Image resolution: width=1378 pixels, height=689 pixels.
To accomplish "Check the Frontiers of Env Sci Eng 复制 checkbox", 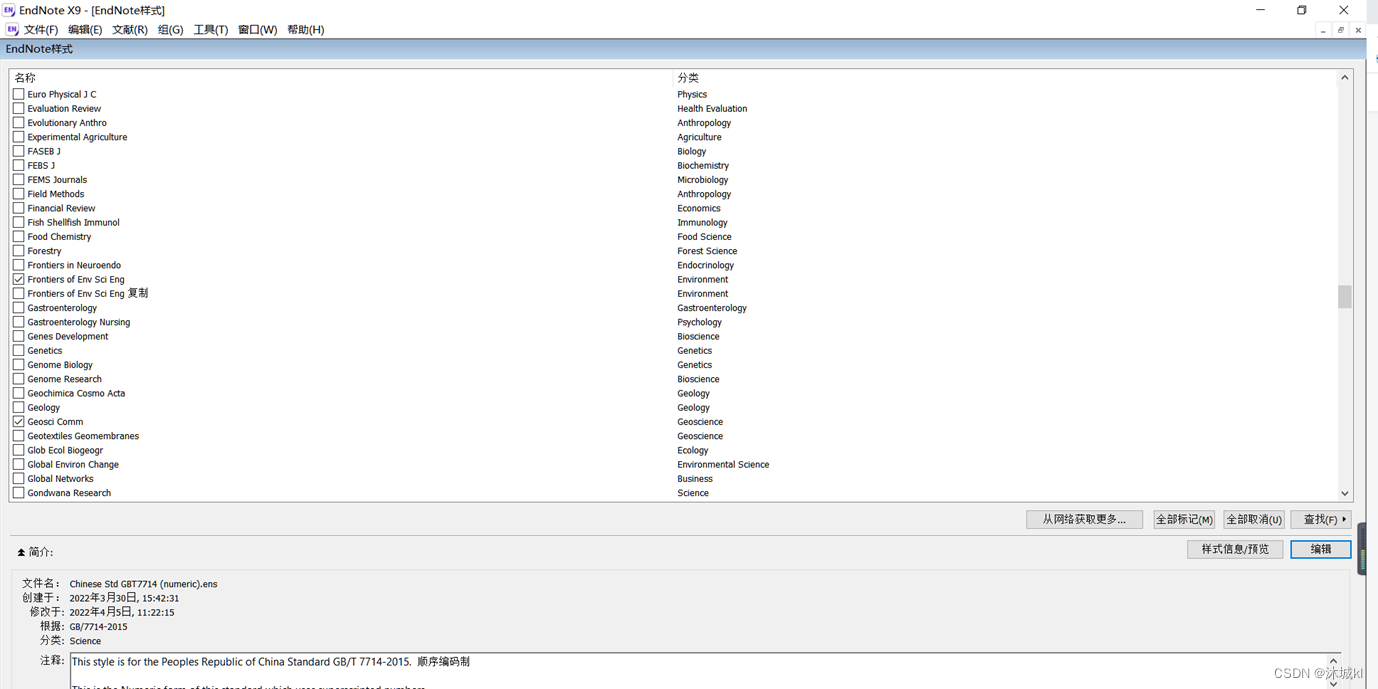I will tap(18, 293).
